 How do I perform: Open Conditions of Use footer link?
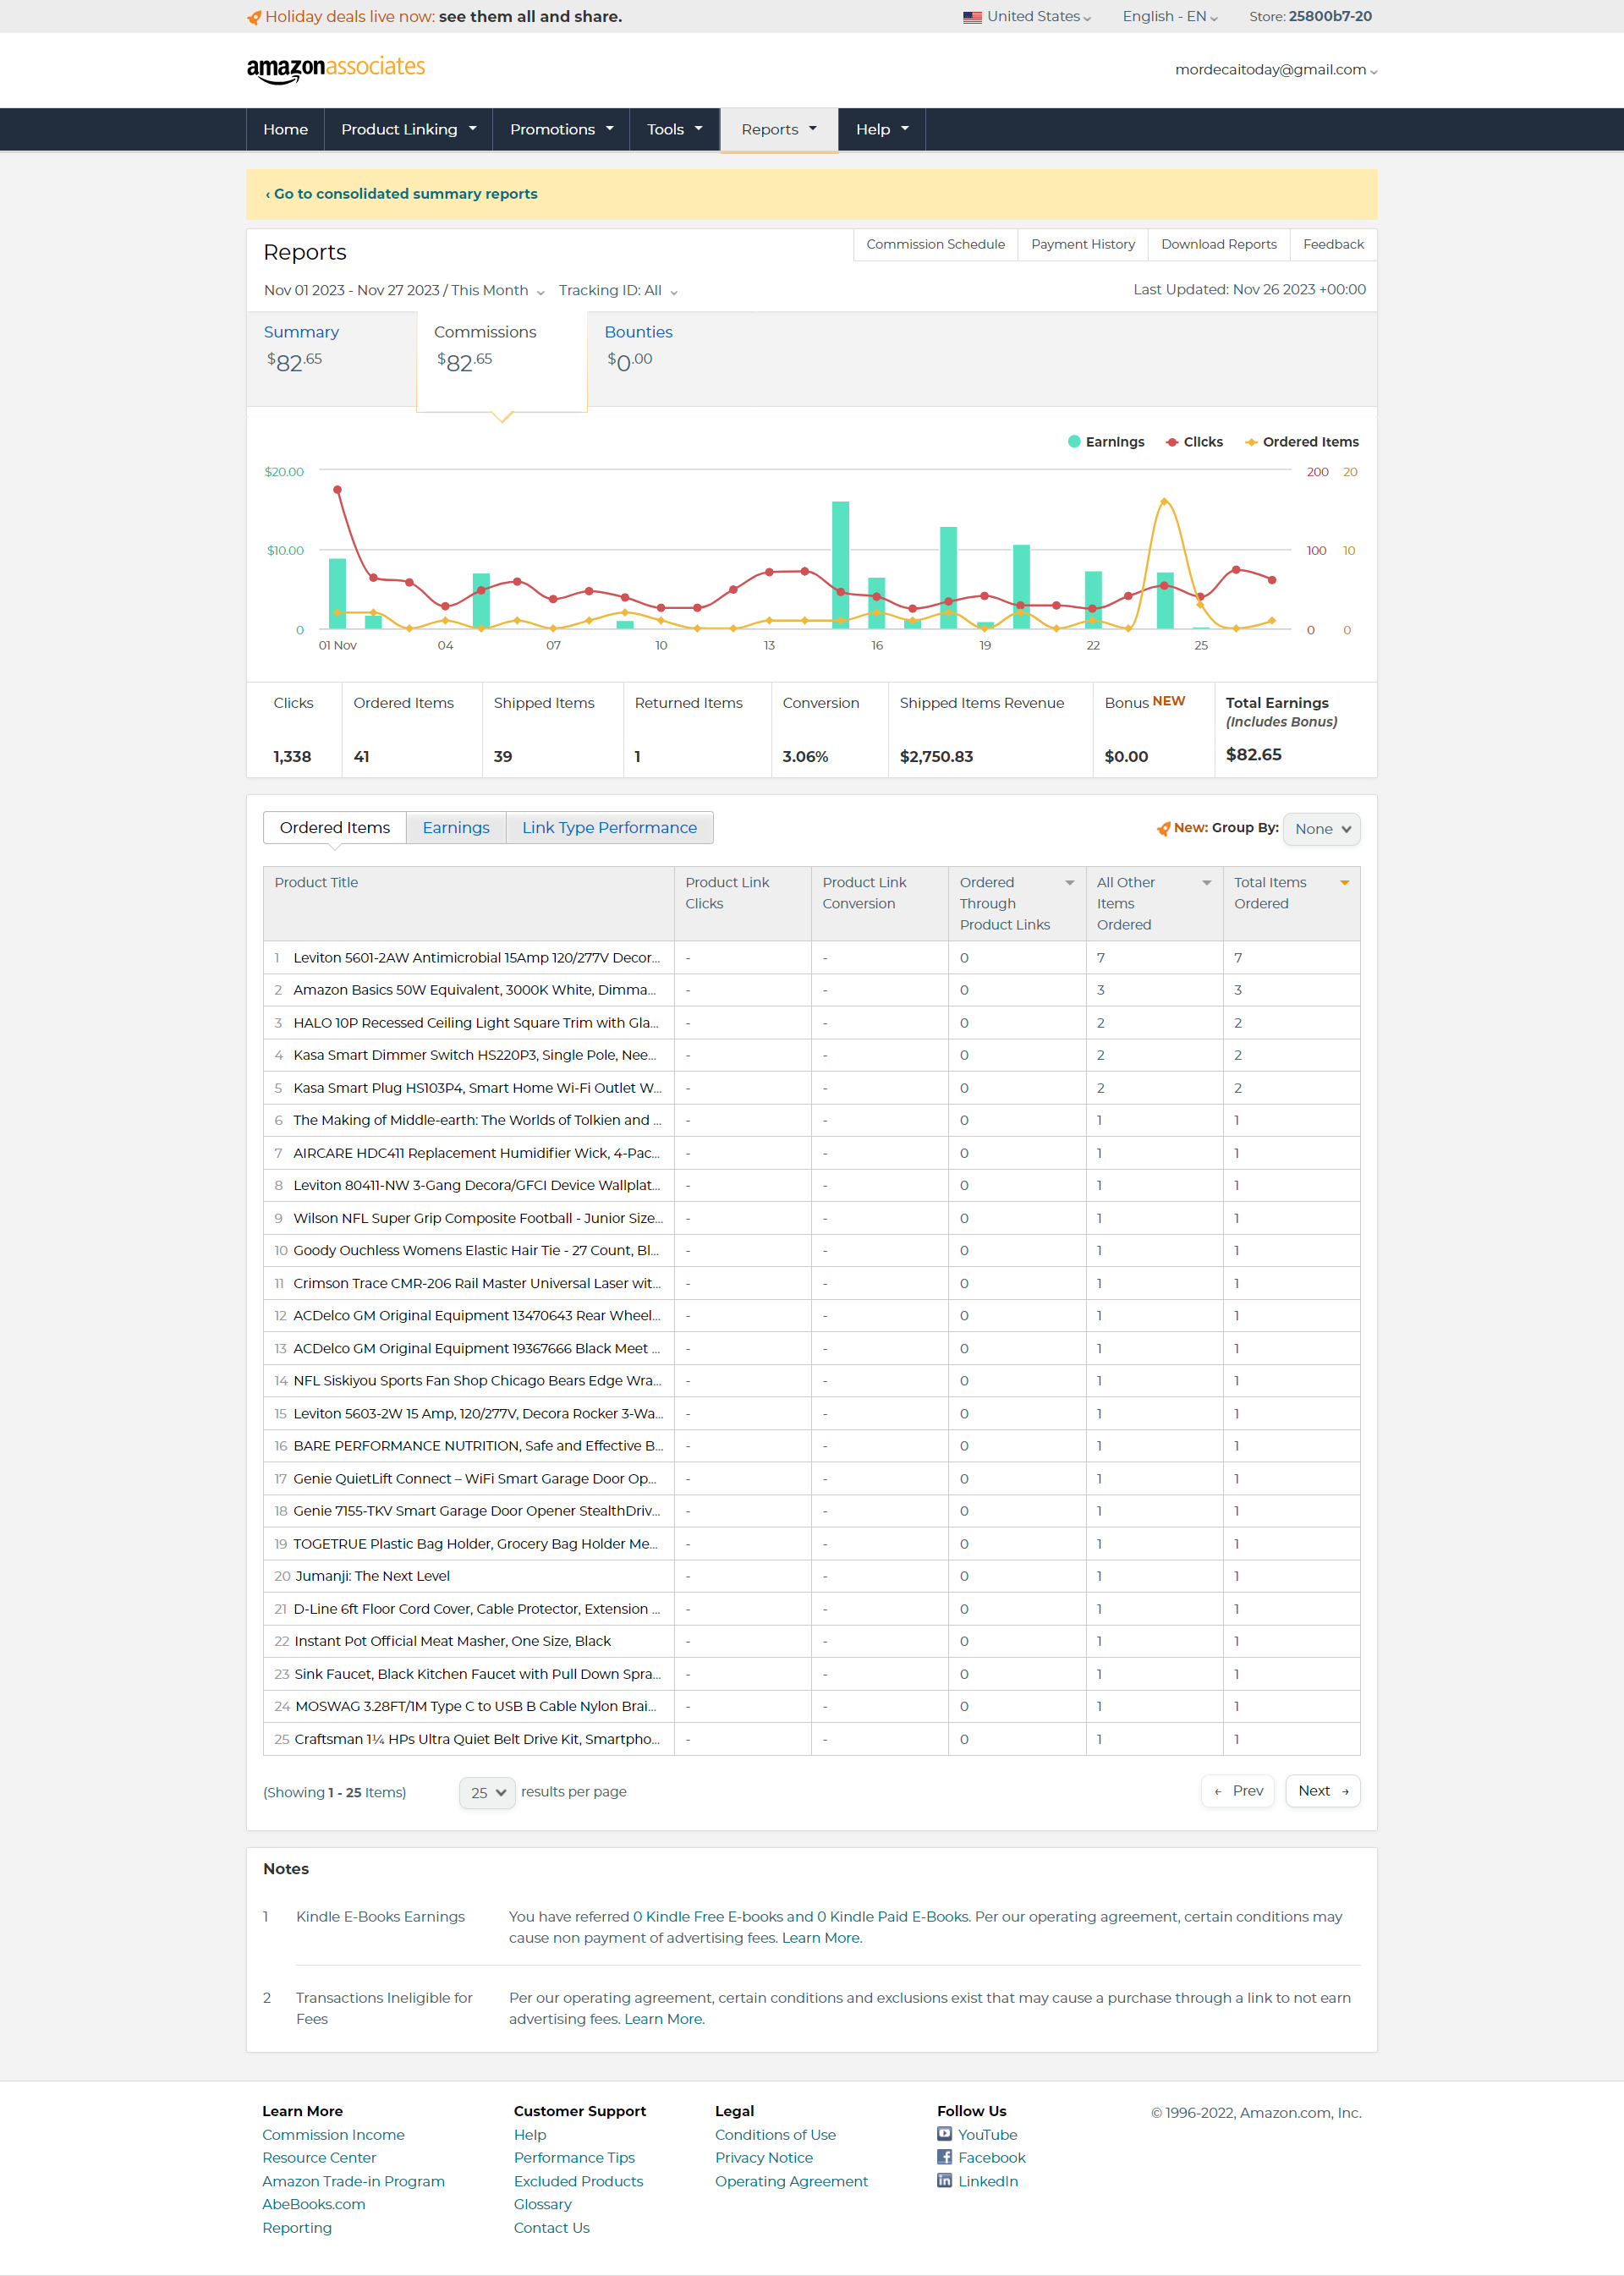pos(775,2134)
